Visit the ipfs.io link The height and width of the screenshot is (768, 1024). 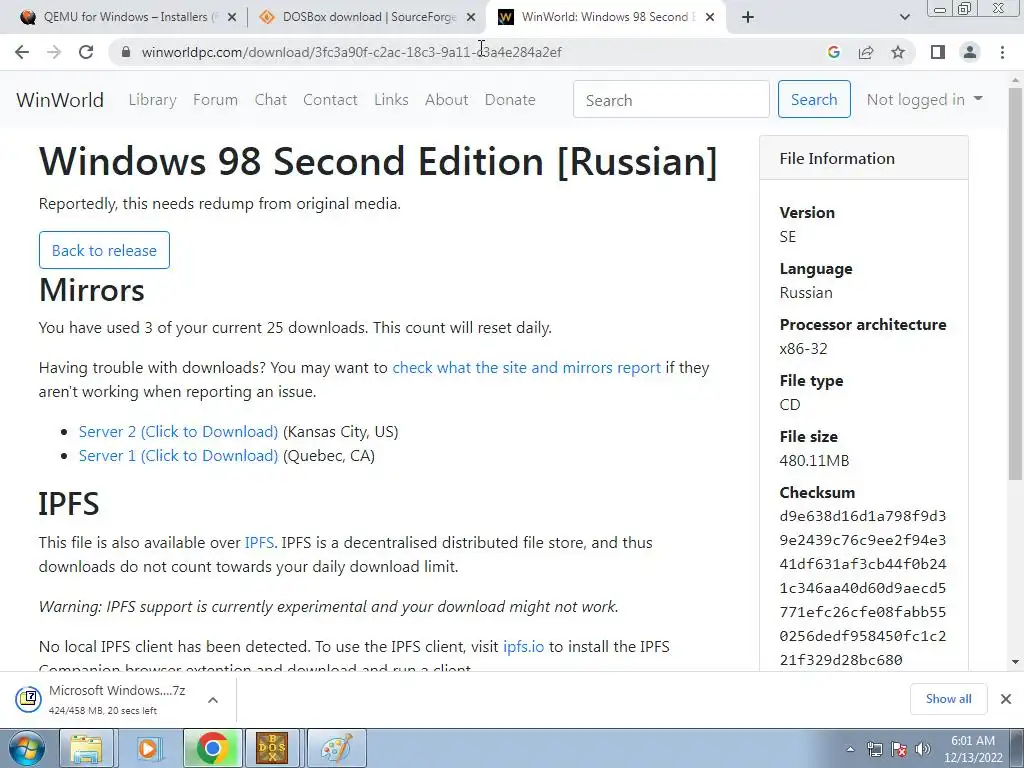523,647
